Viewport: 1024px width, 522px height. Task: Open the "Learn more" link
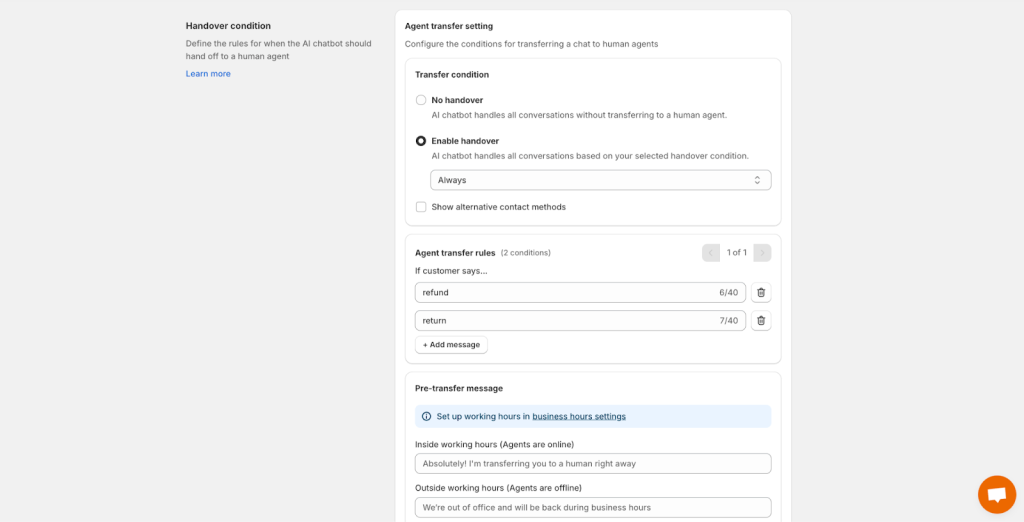pyautogui.click(x=208, y=74)
